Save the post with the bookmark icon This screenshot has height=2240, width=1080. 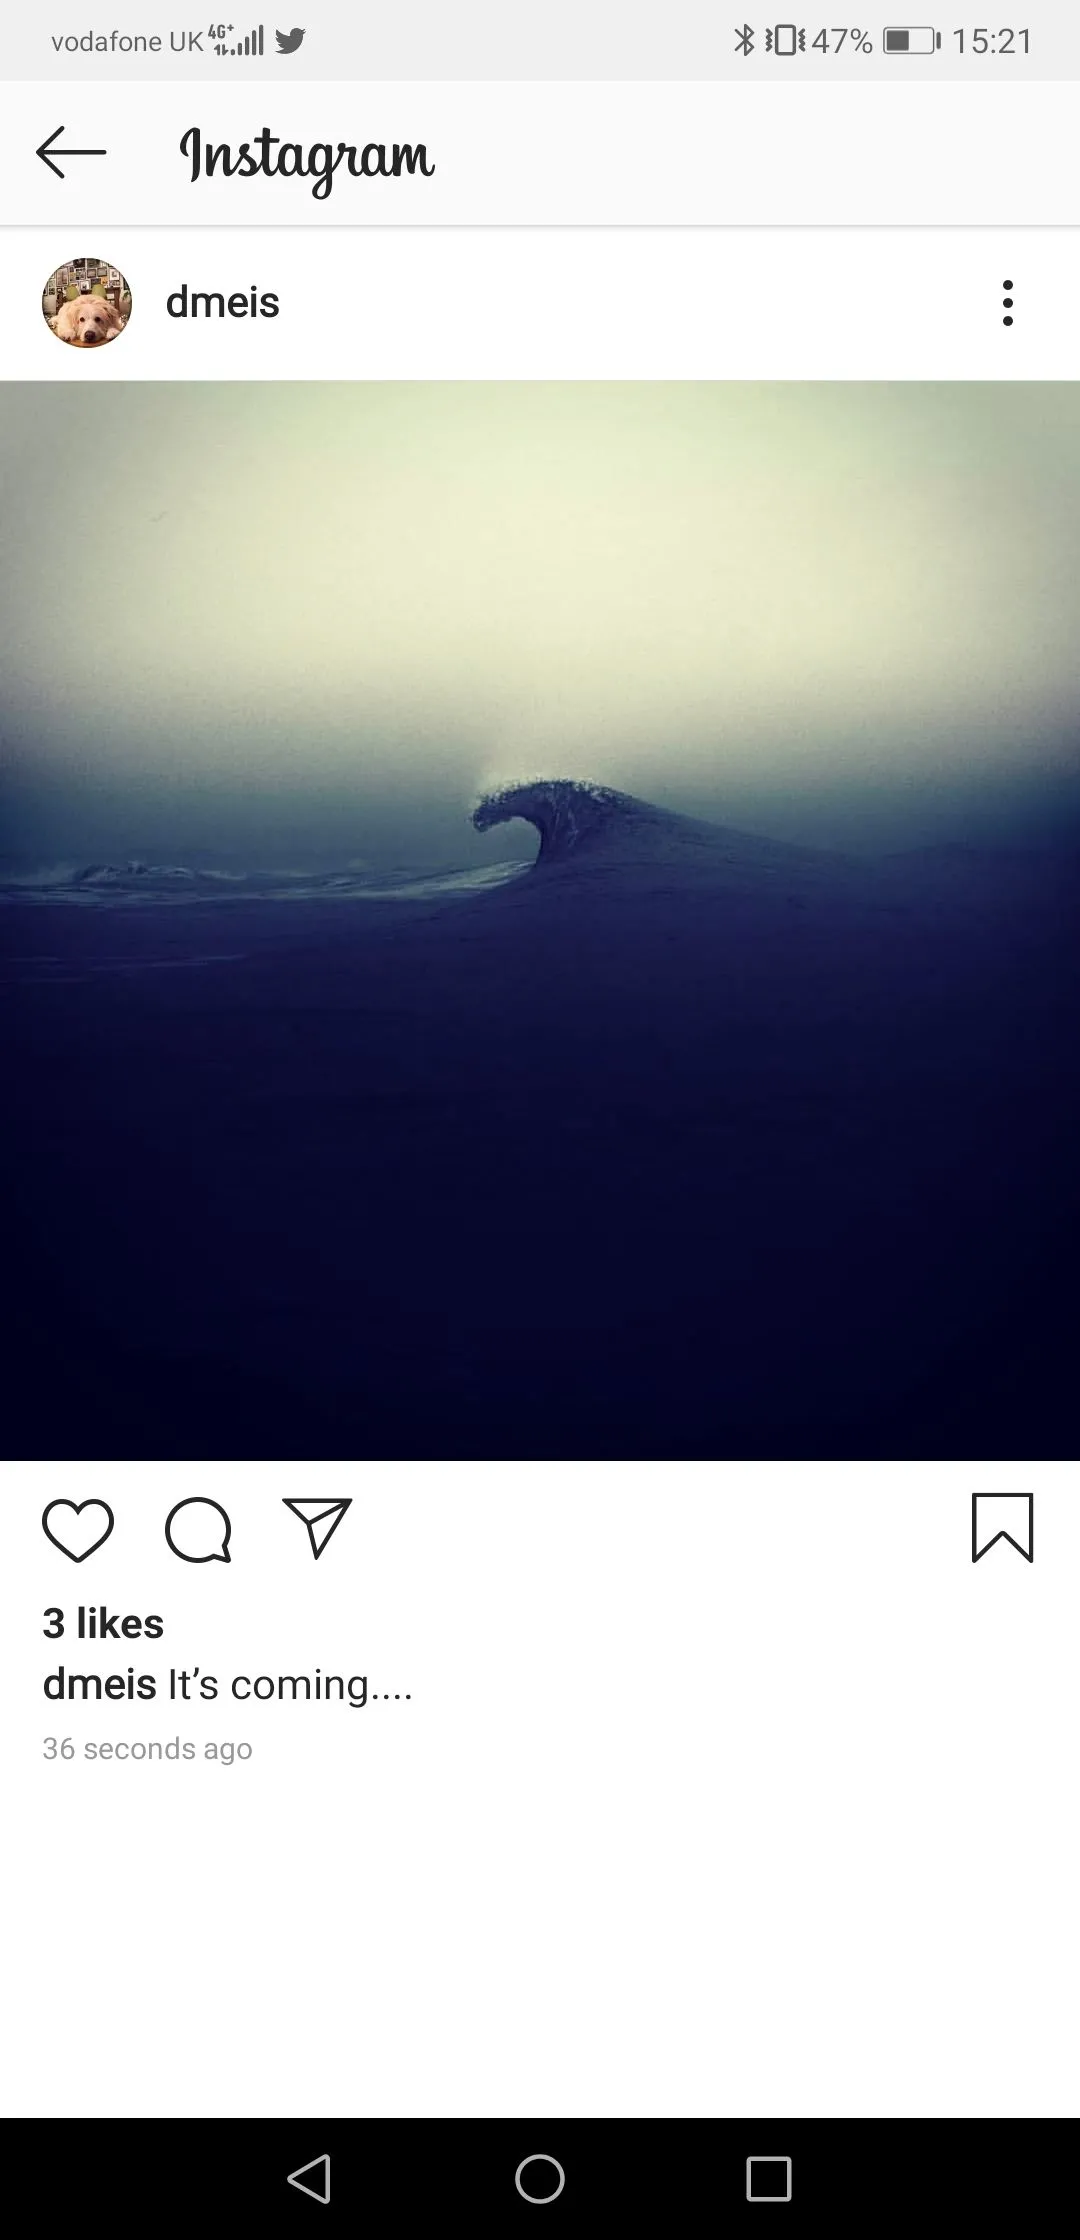point(1002,1527)
